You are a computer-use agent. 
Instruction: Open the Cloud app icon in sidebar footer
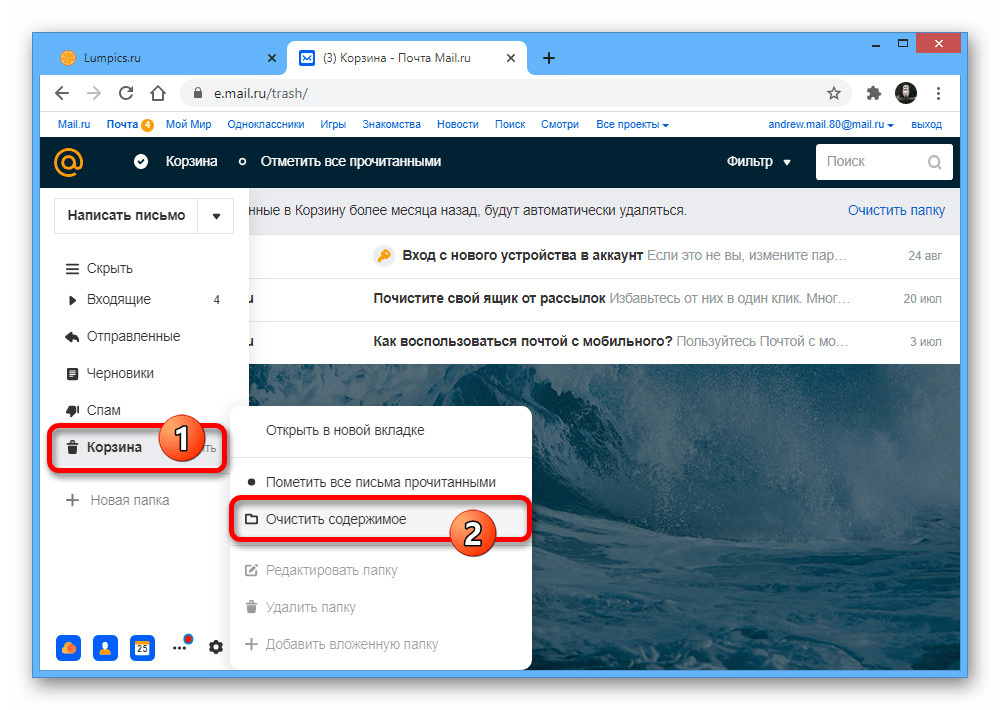69,647
